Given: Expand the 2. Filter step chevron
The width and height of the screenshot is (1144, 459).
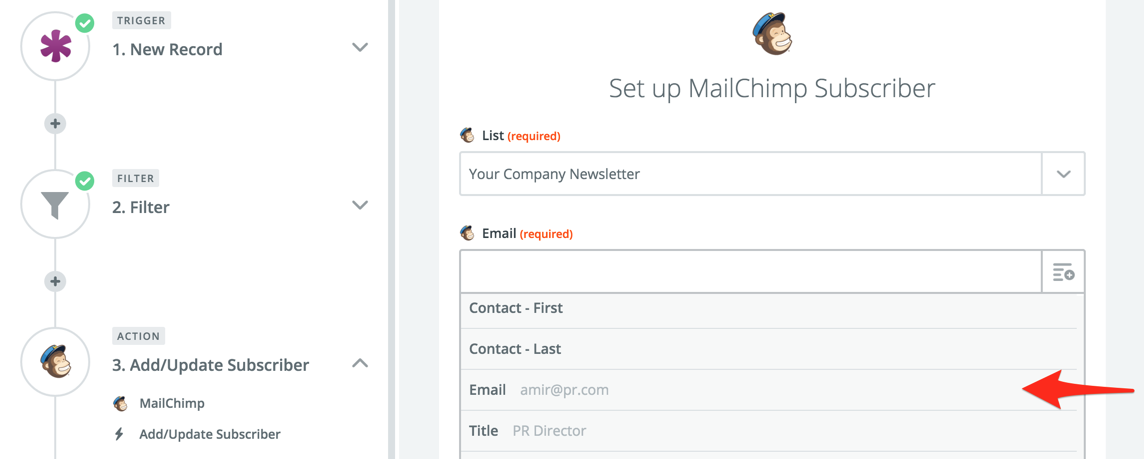Looking at the screenshot, I should click(x=360, y=205).
